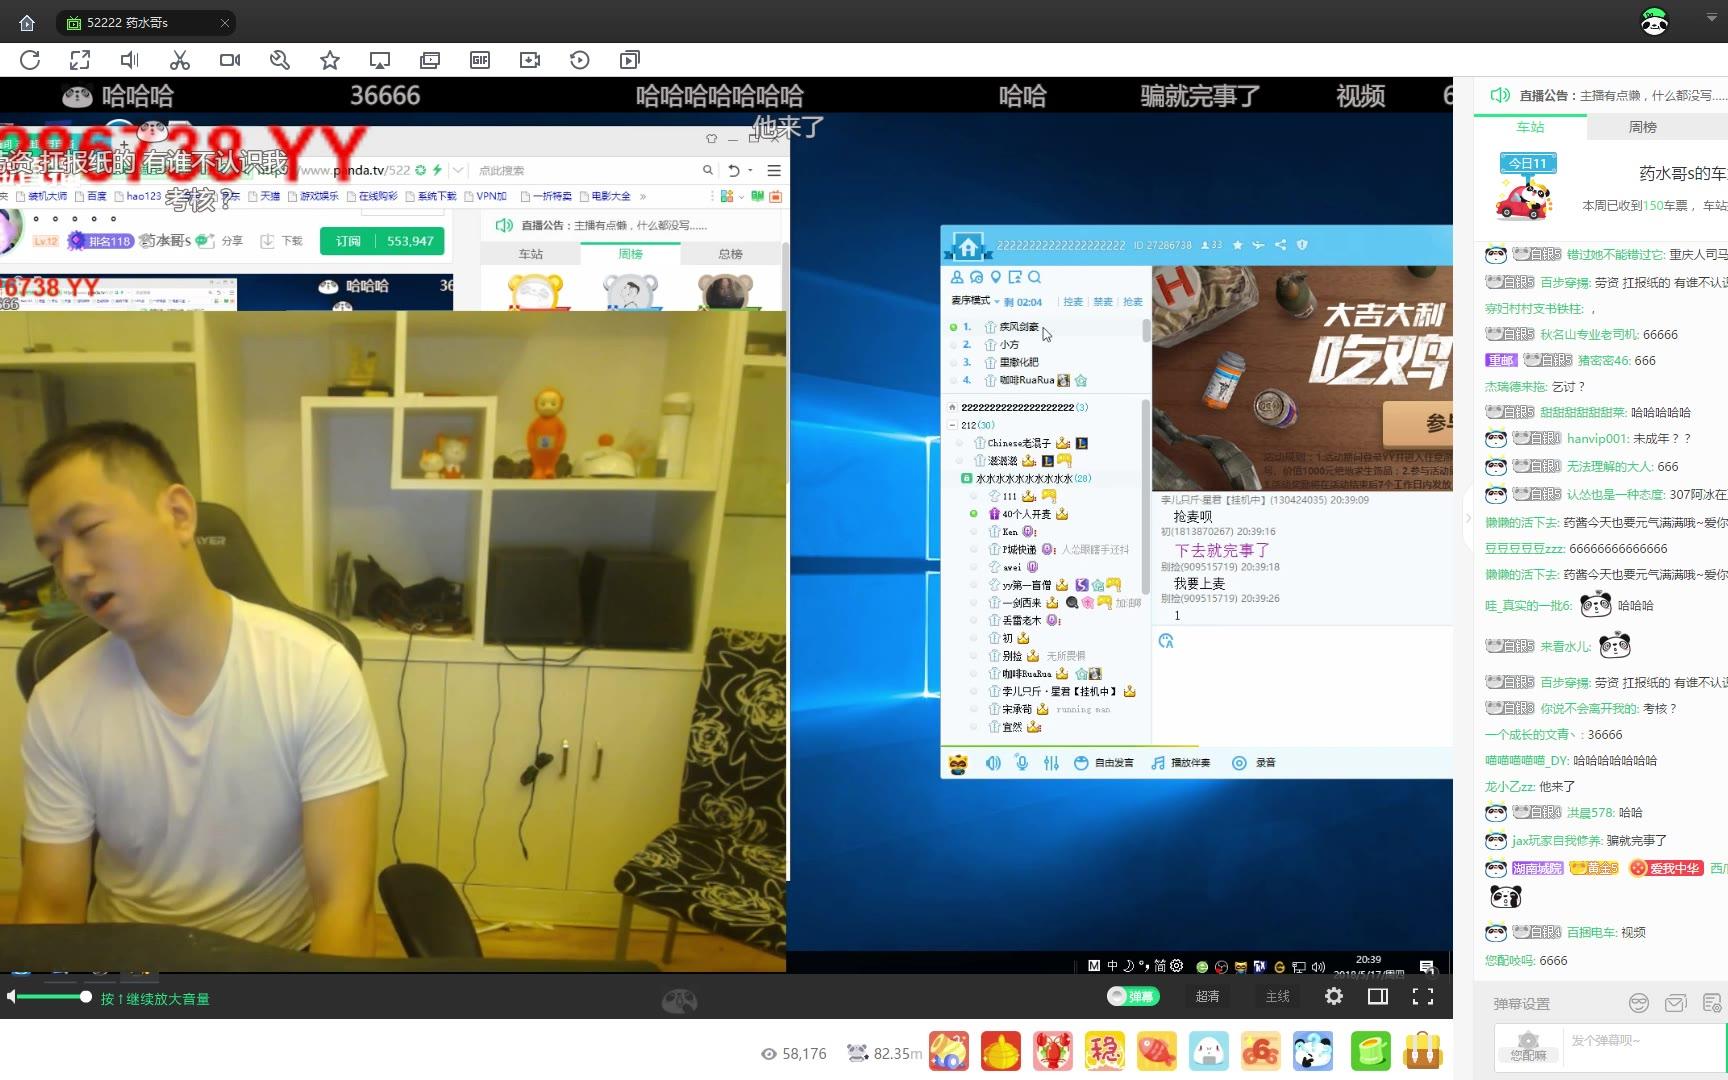Click the 自由发言 button in YY

1104,763
